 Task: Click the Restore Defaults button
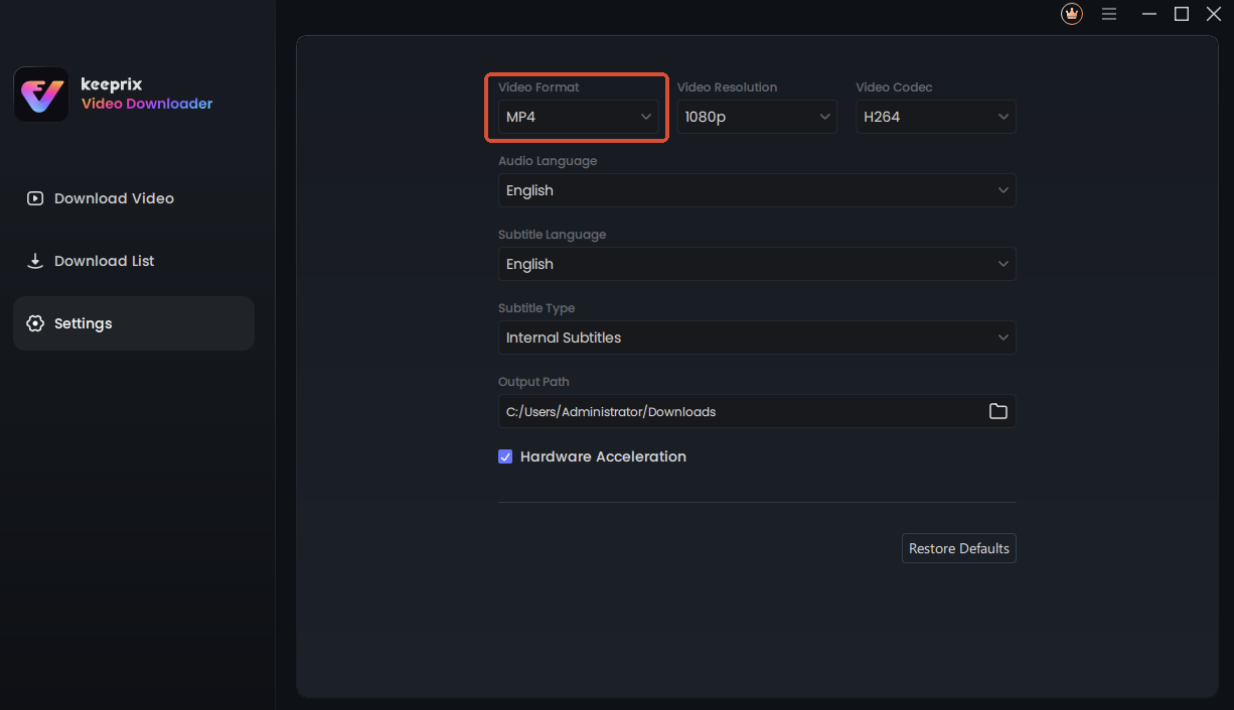[x=958, y=548]
